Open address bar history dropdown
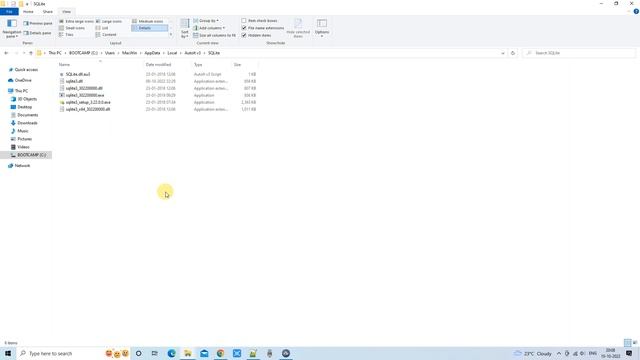 pos(503,53)
